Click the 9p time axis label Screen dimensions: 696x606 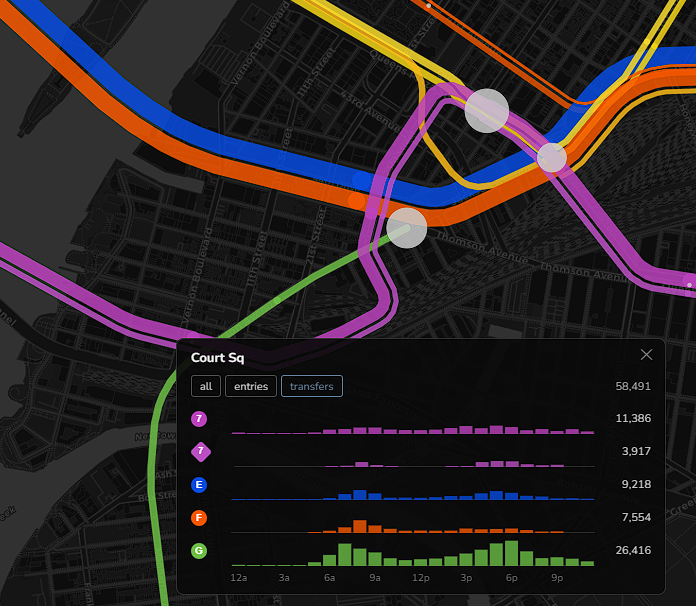click(x=557, y=578)
